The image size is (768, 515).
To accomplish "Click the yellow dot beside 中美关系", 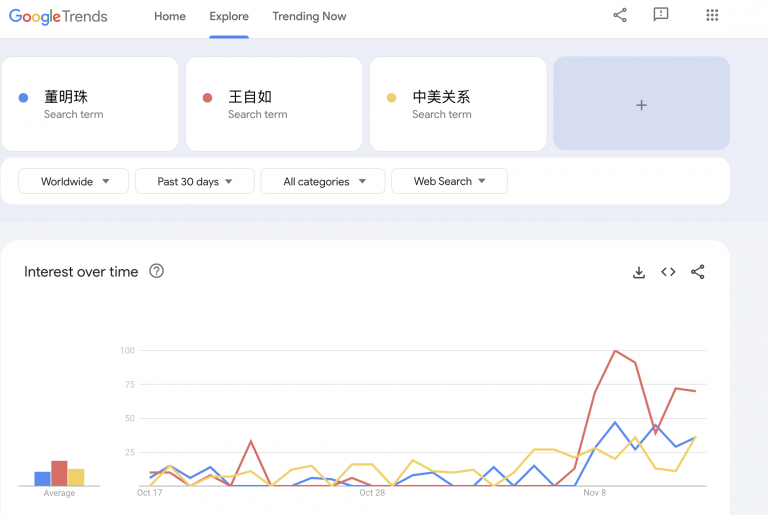I will point(392,98).
